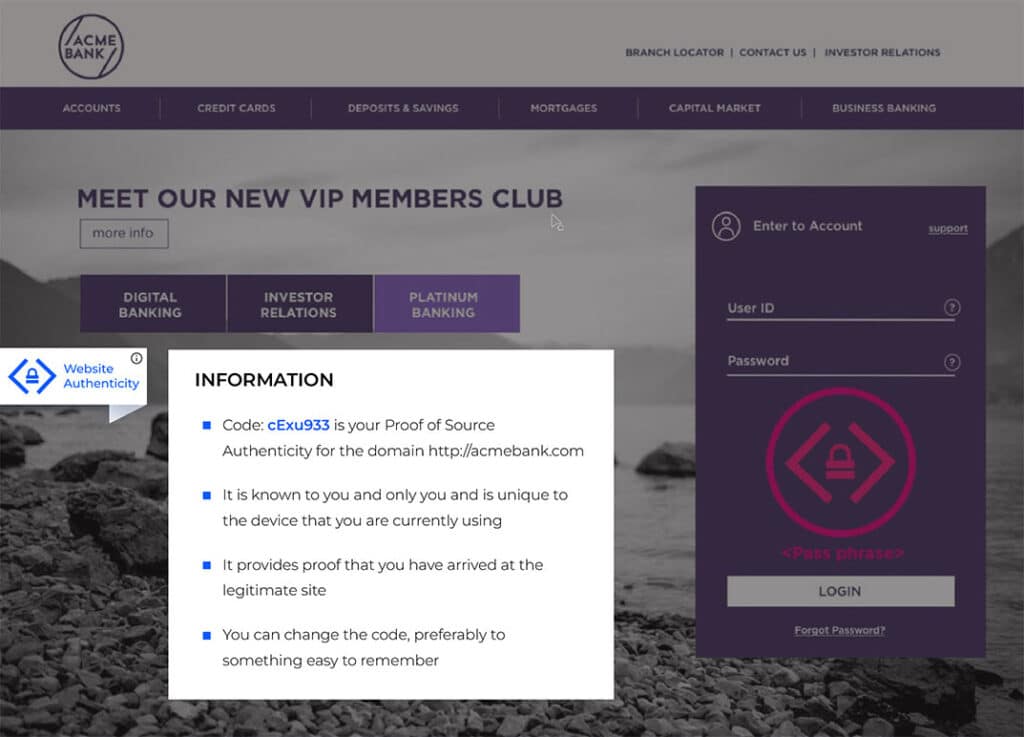This screenshot has height=737, width=1024.
Task: Open the Forgot Password link
Action: (x=839, y=629)
